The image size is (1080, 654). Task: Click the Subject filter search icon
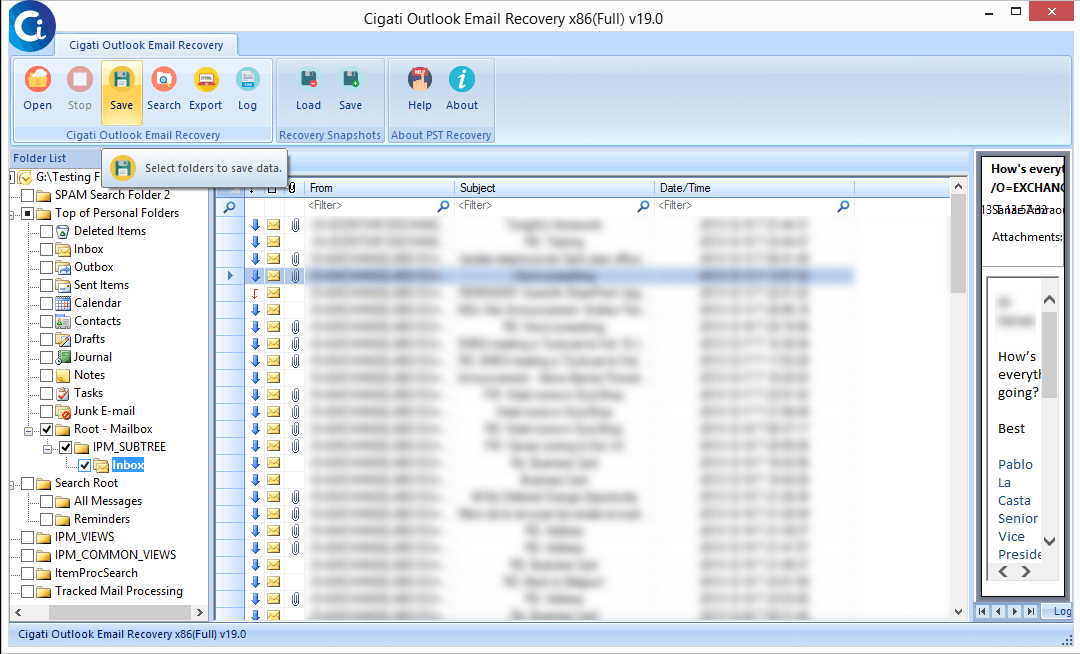tap(643, 206)
